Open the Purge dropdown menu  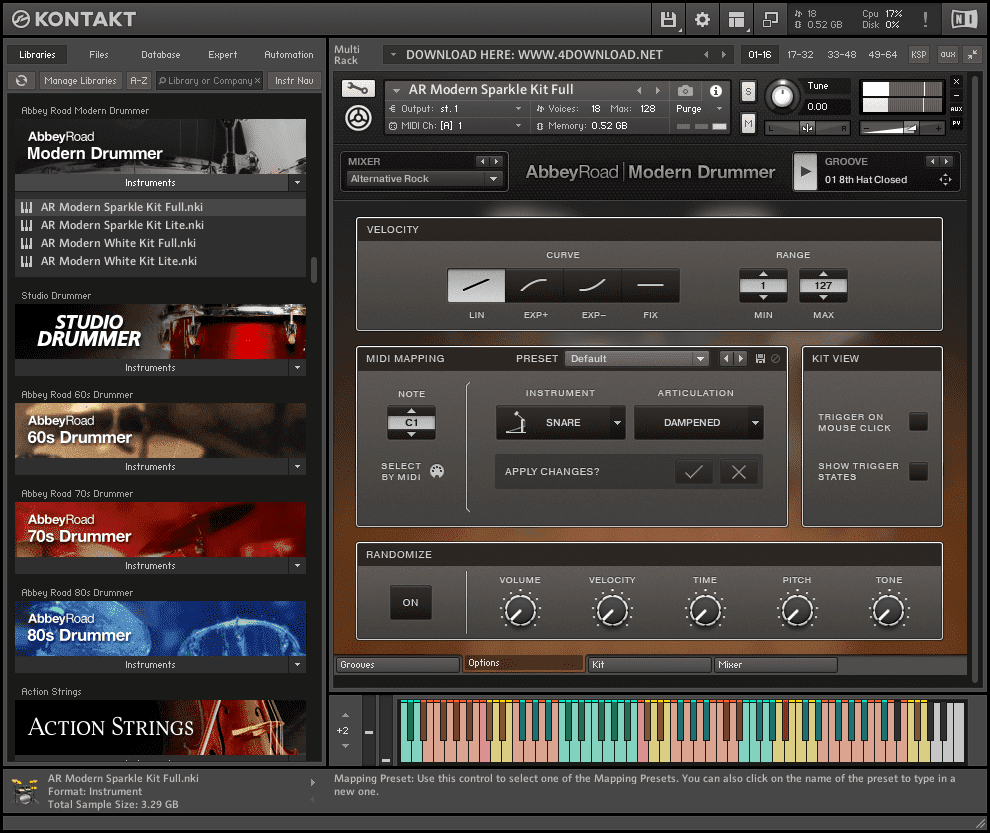click(x=700, y=109)
